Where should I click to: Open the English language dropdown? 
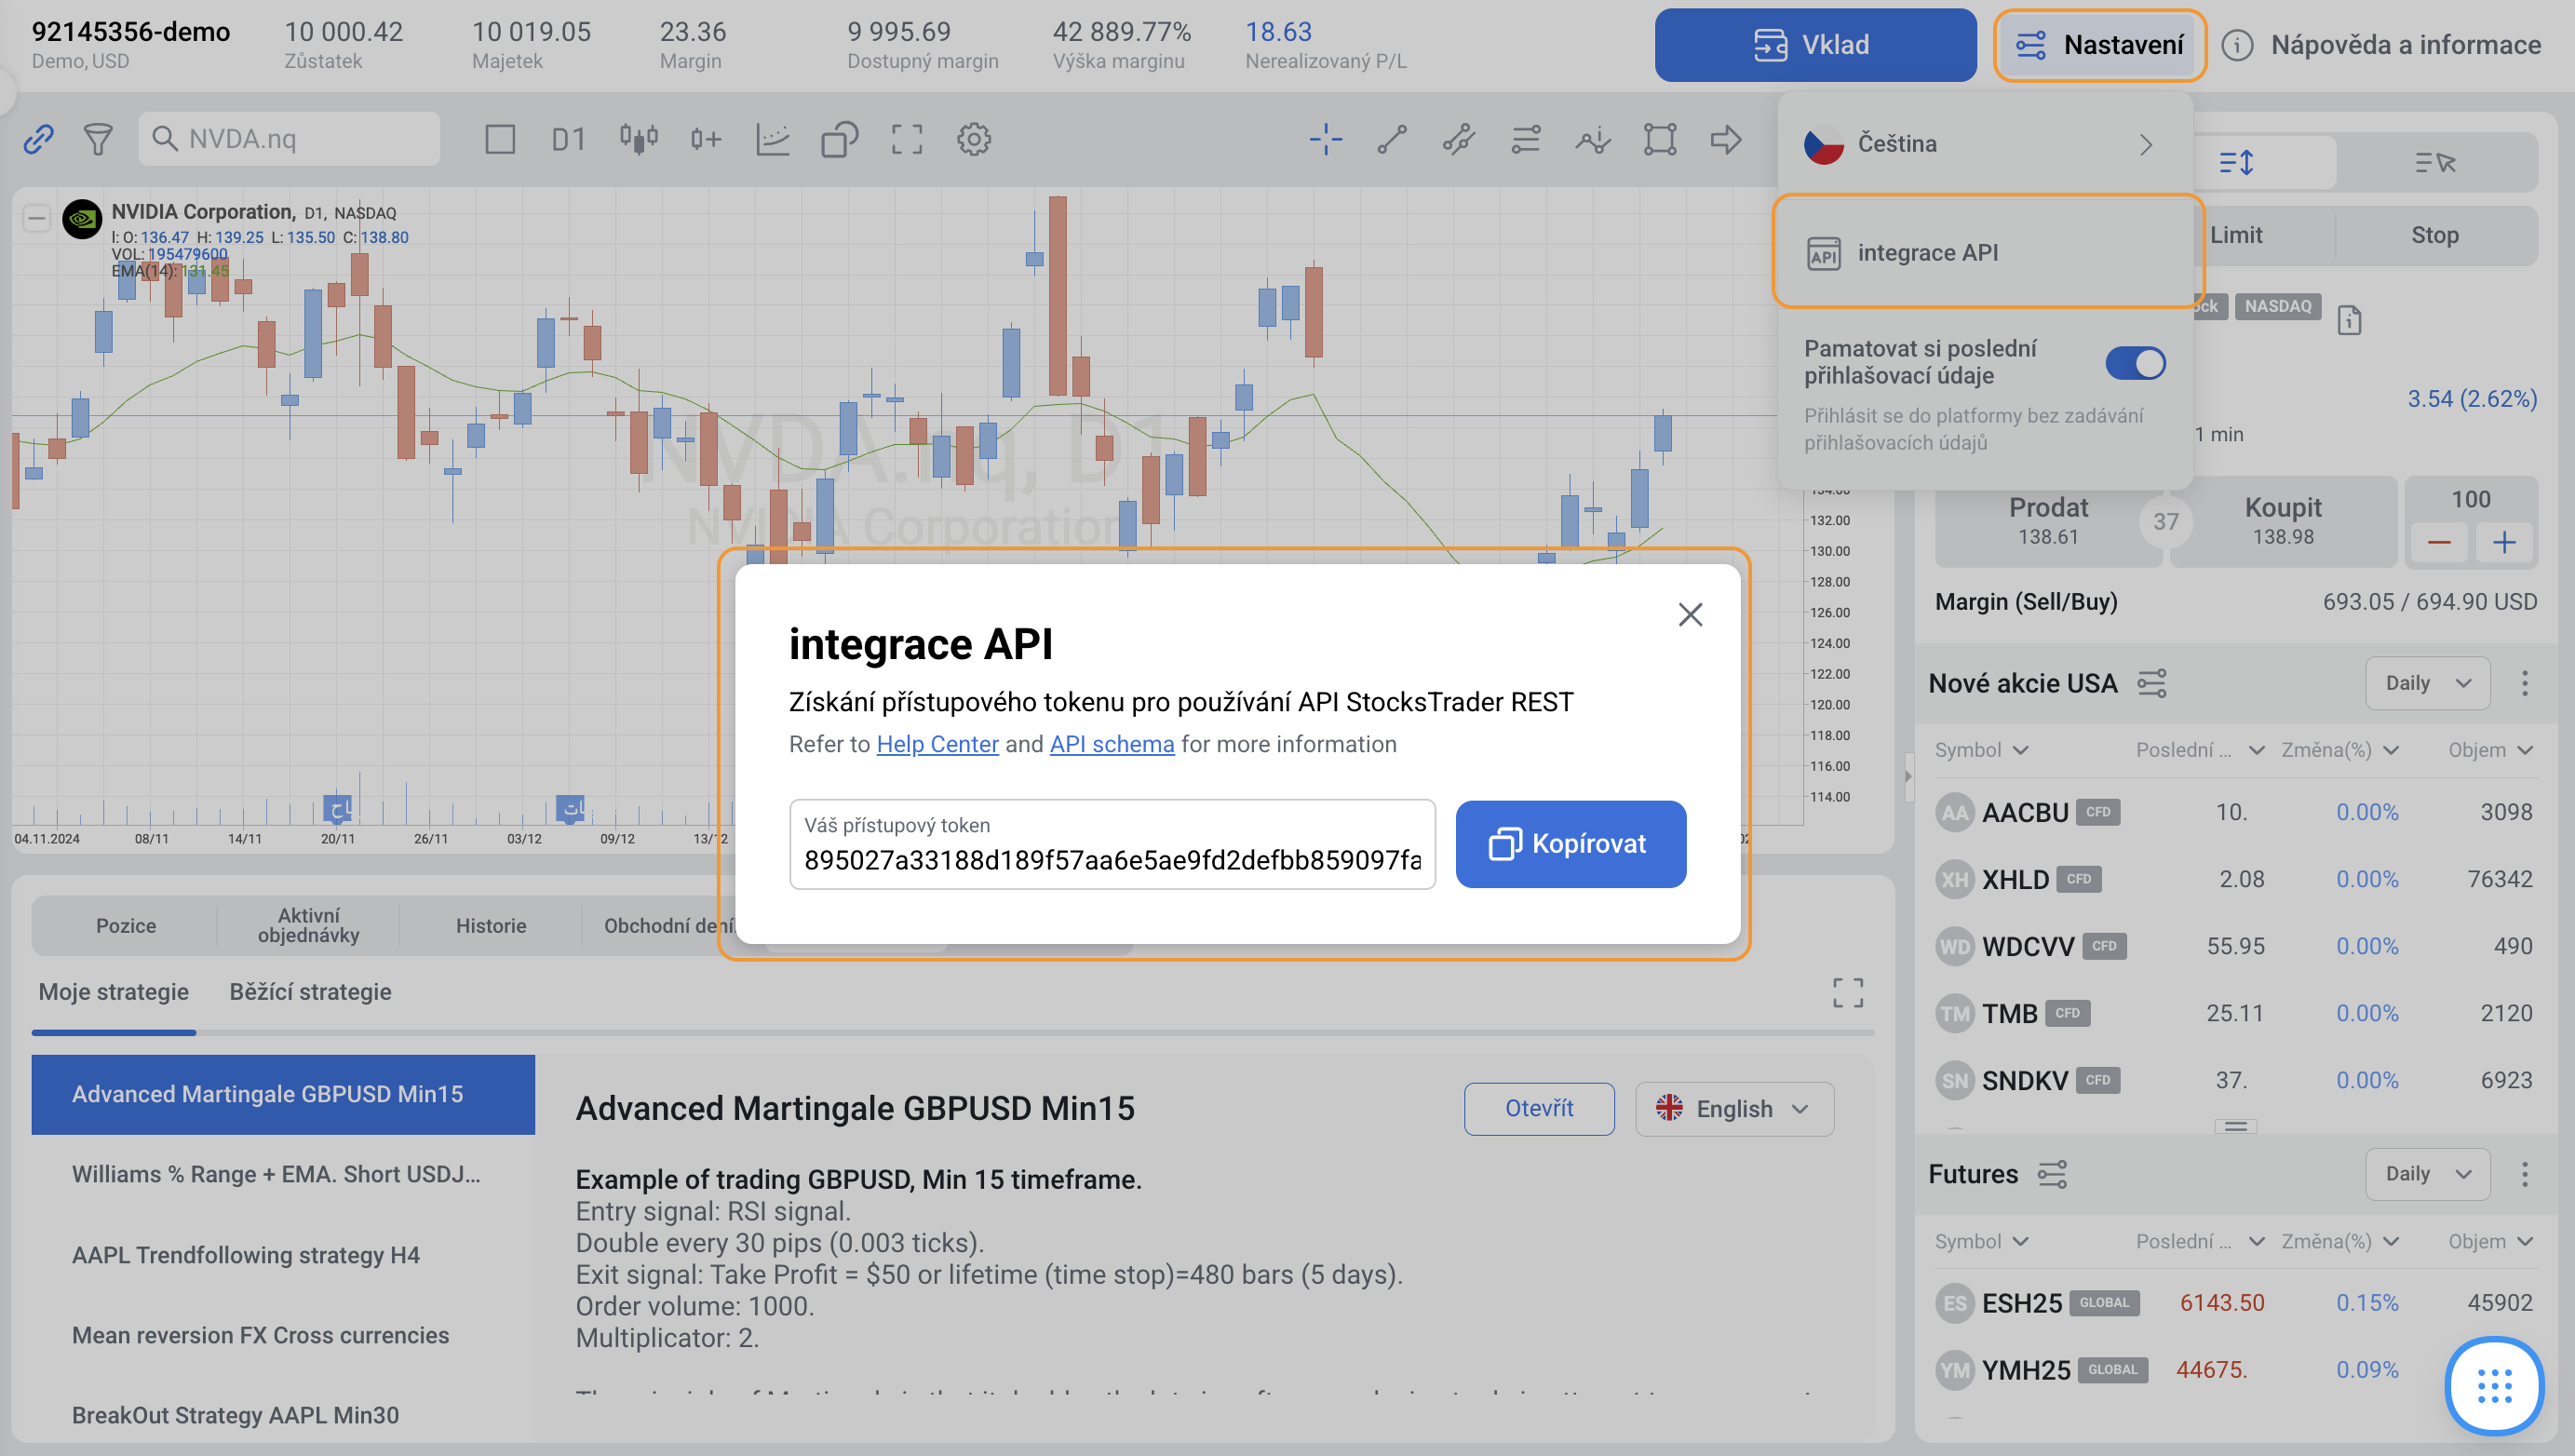click(1734, 1108)
